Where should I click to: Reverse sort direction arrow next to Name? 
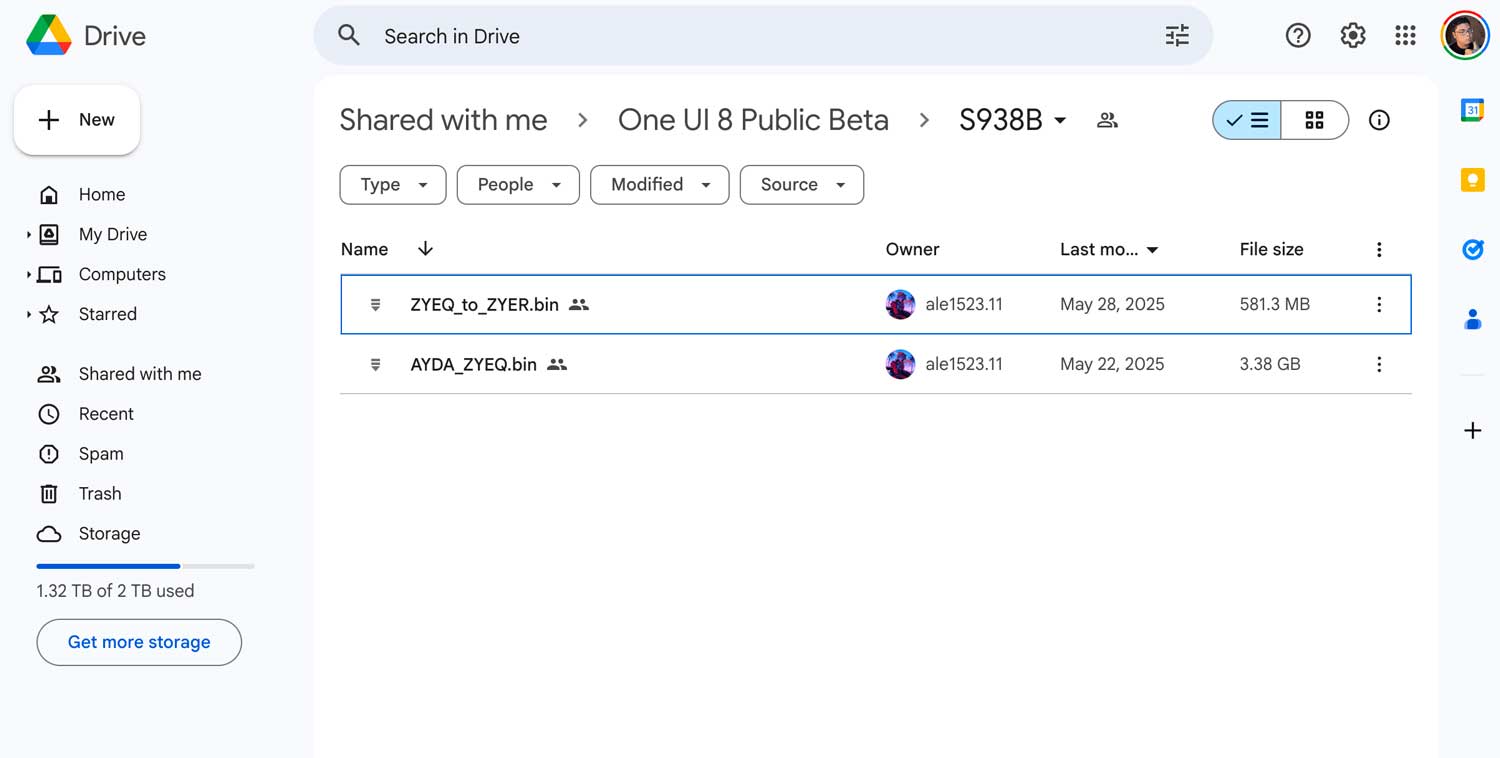(x=425, y=249)
